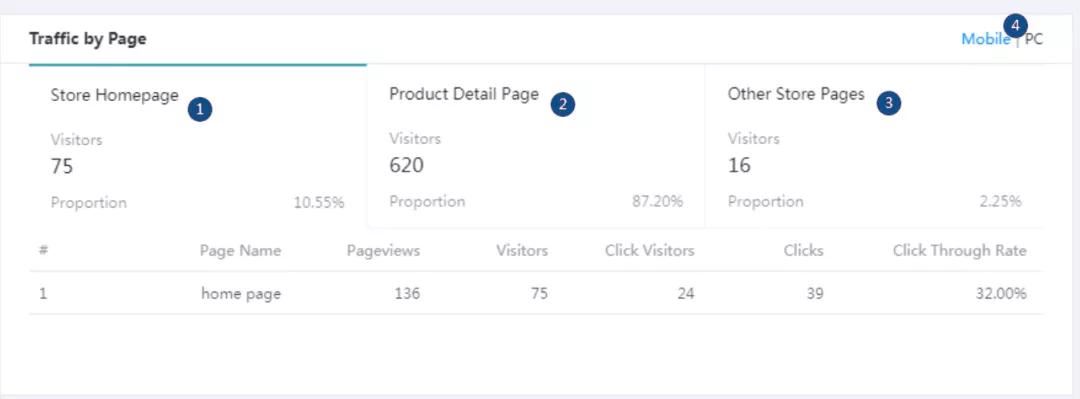The width and height of the screenshot is (1080, 399).
Task: Select the Store Homepage tab
Action: tap(198, 146)
